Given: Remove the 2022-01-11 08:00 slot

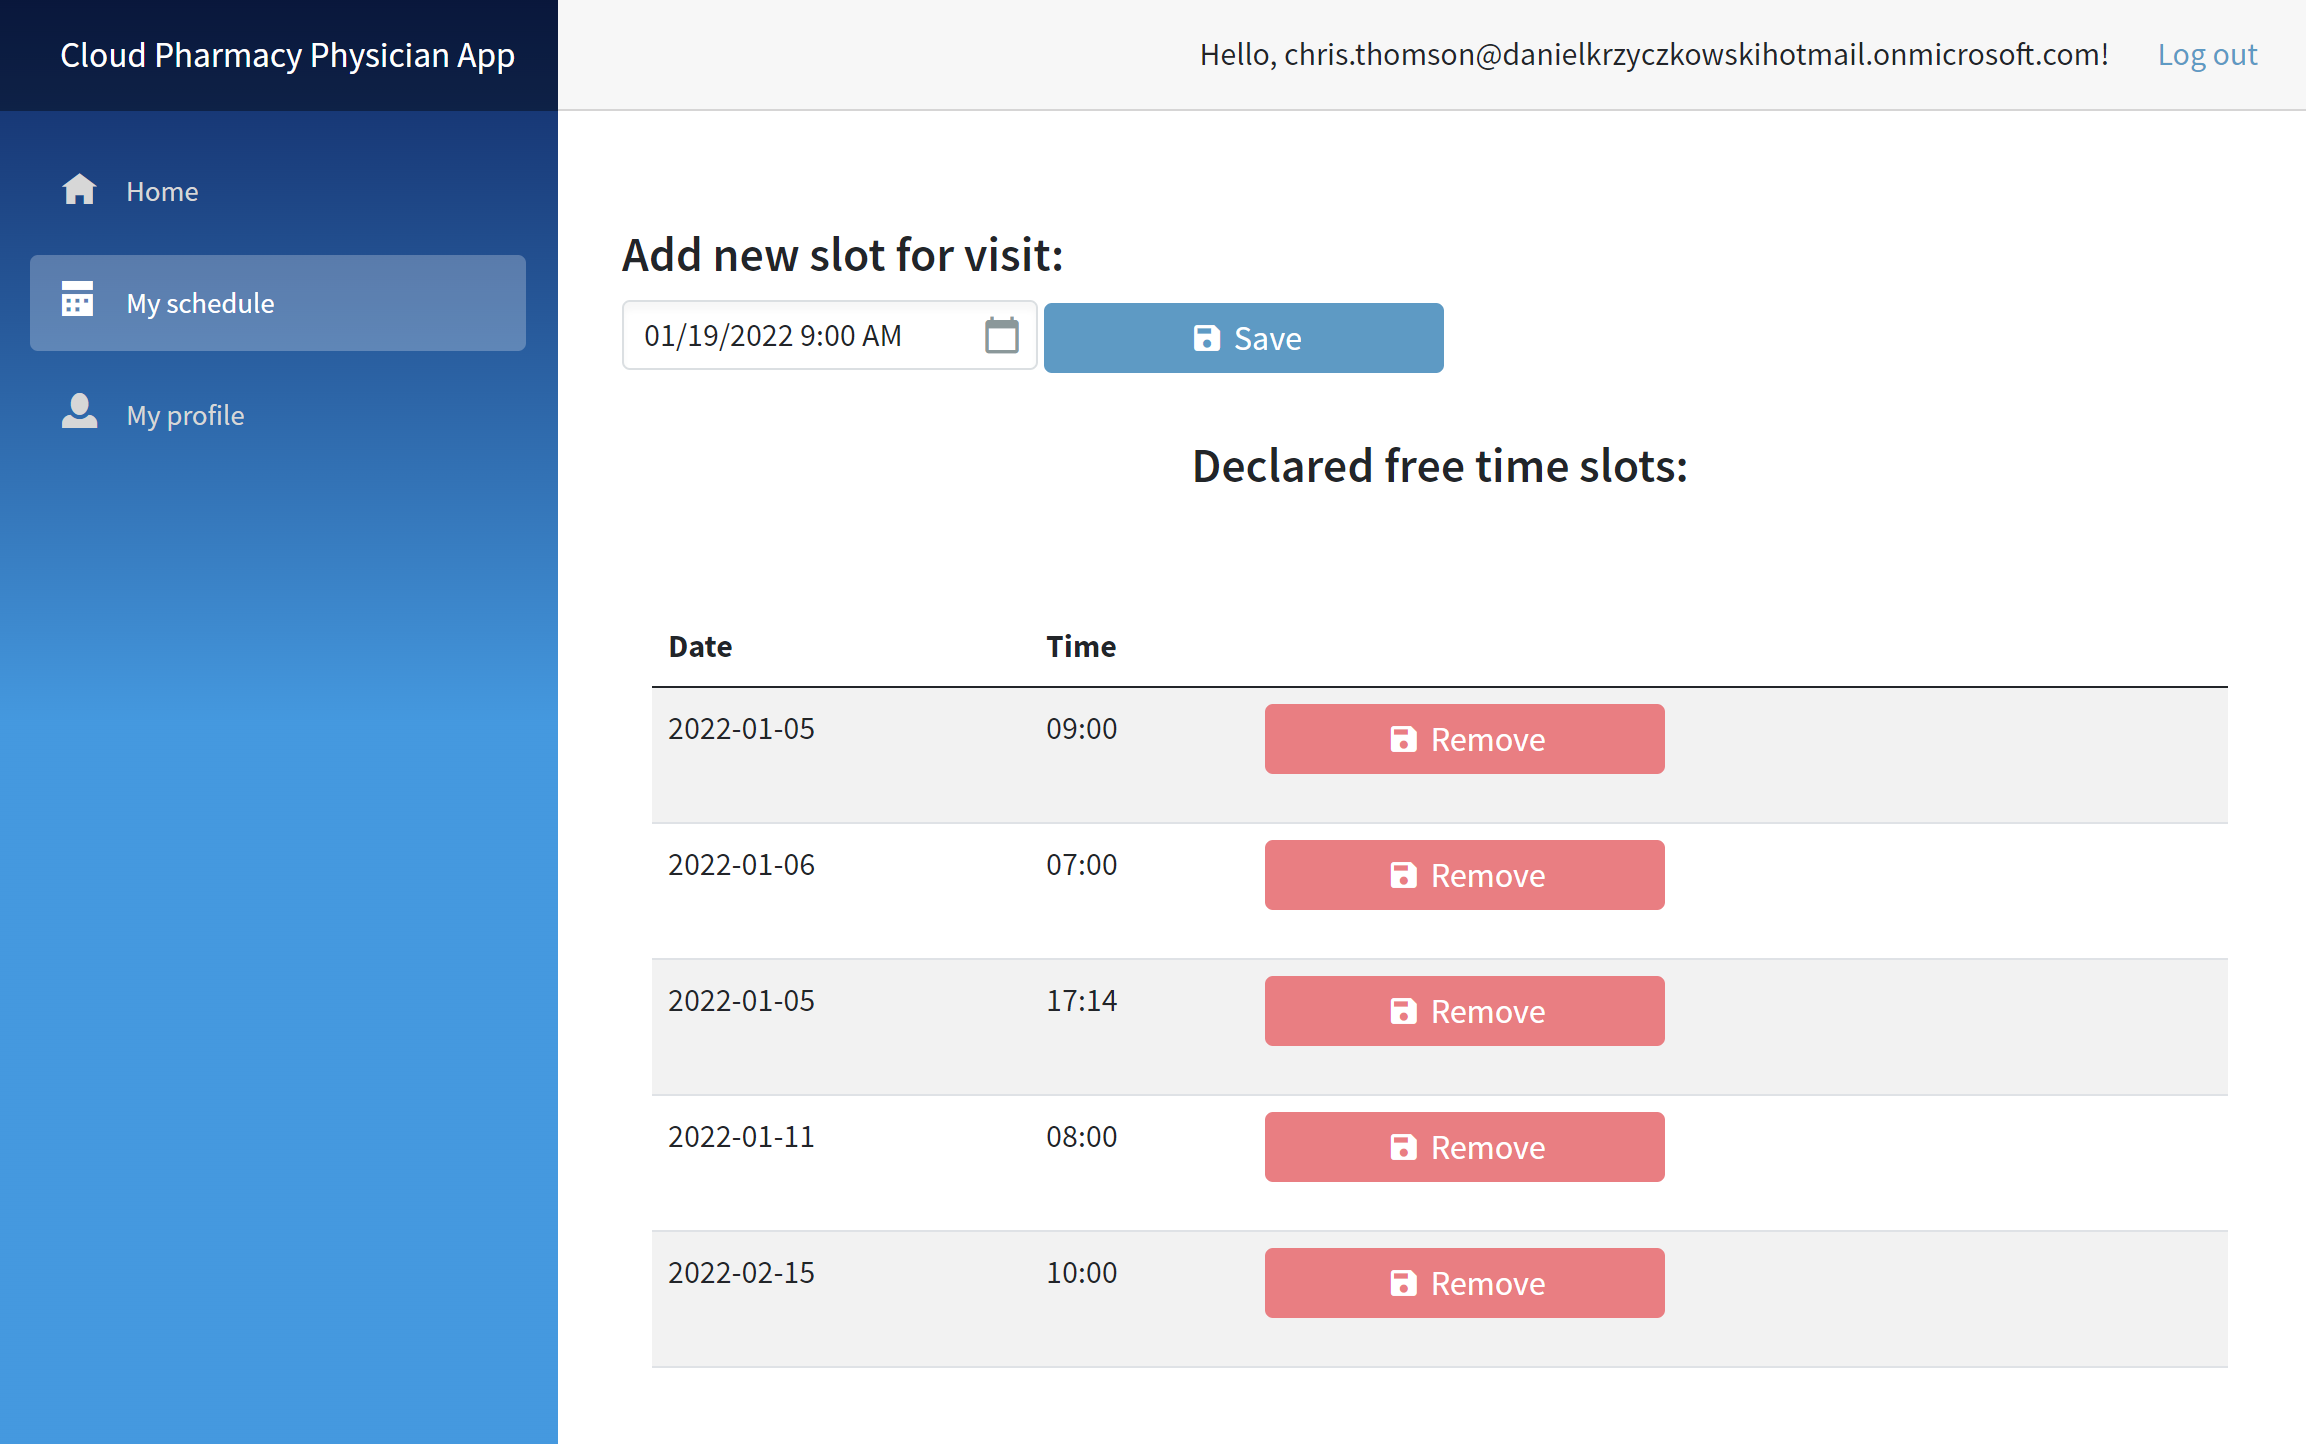Looking at the screenshot, I should coord(1464,1147).
